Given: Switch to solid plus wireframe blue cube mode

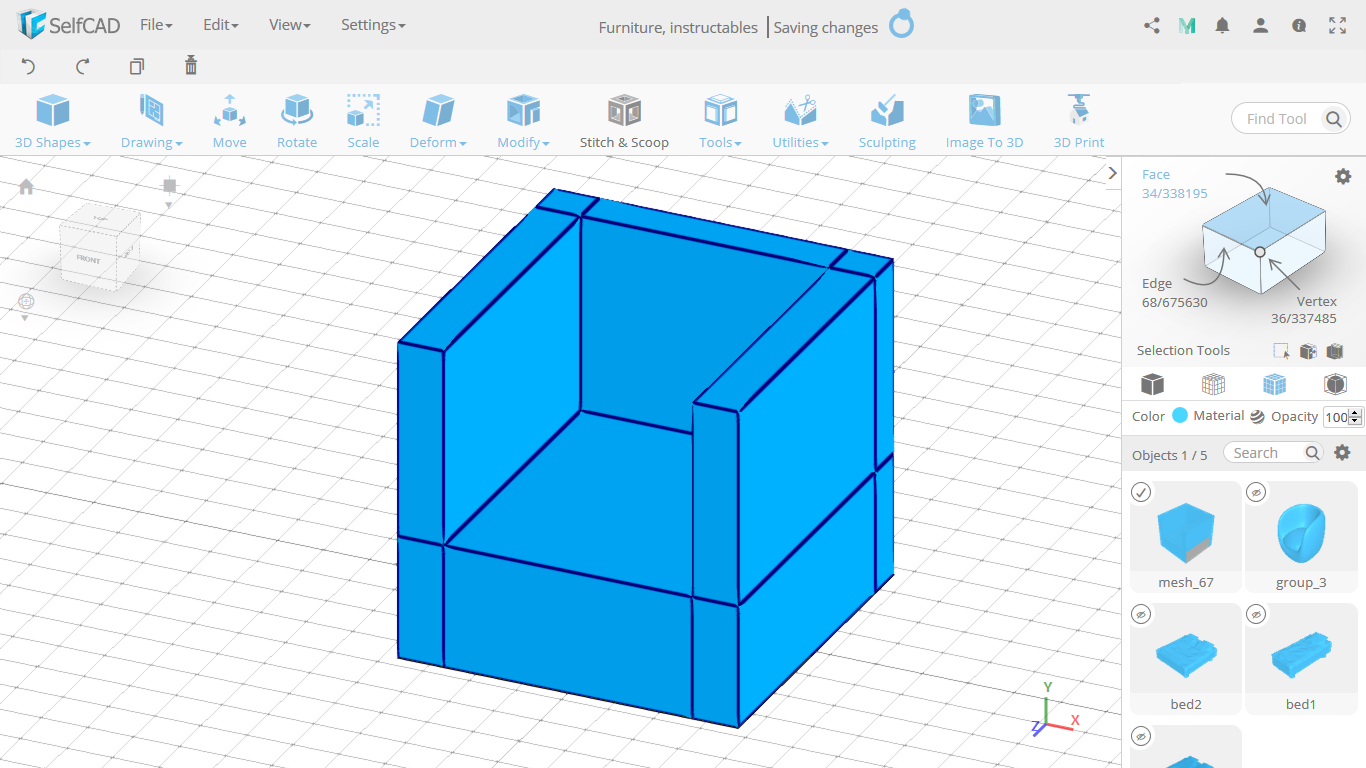Looking at the screenshot, I should pyautogui.click(x=1274, y=384).
